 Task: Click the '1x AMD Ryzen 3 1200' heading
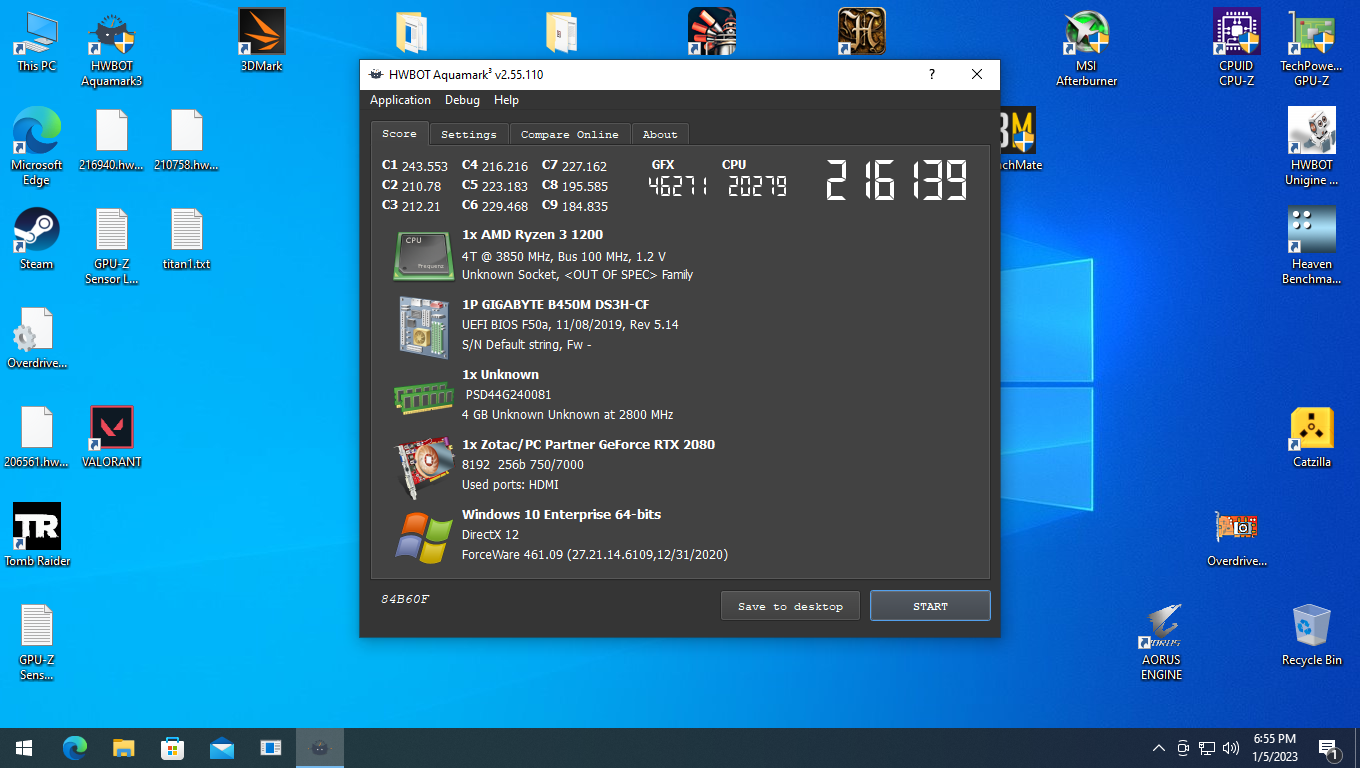(532, 235)
